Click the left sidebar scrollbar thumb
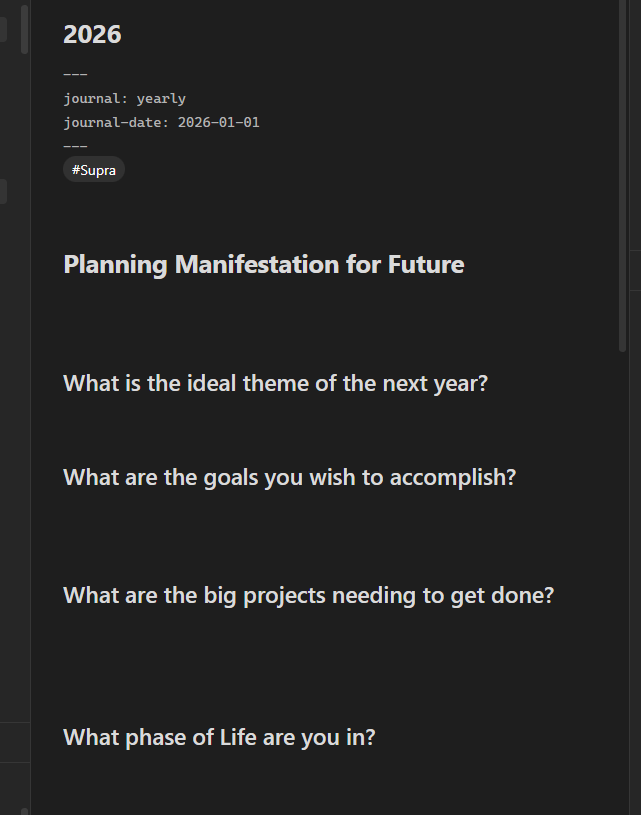The image size is (641, 815). click(24, 30)
